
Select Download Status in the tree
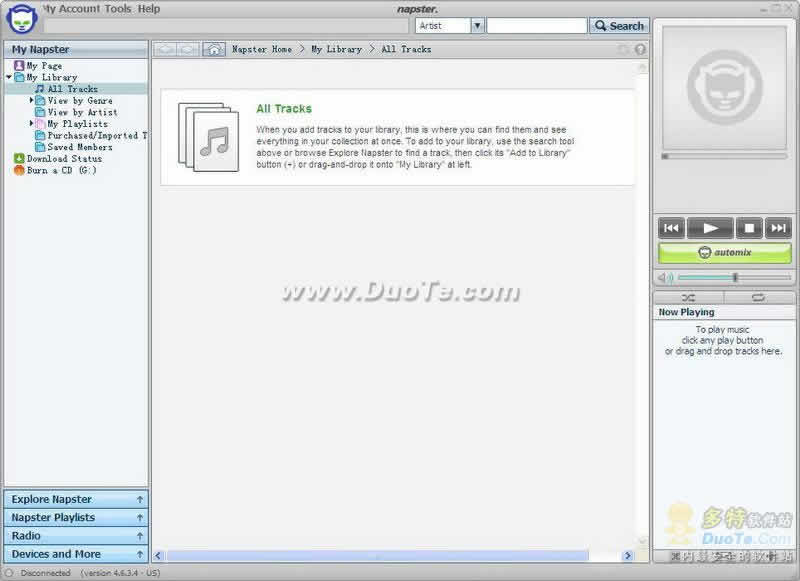[64, 159]
